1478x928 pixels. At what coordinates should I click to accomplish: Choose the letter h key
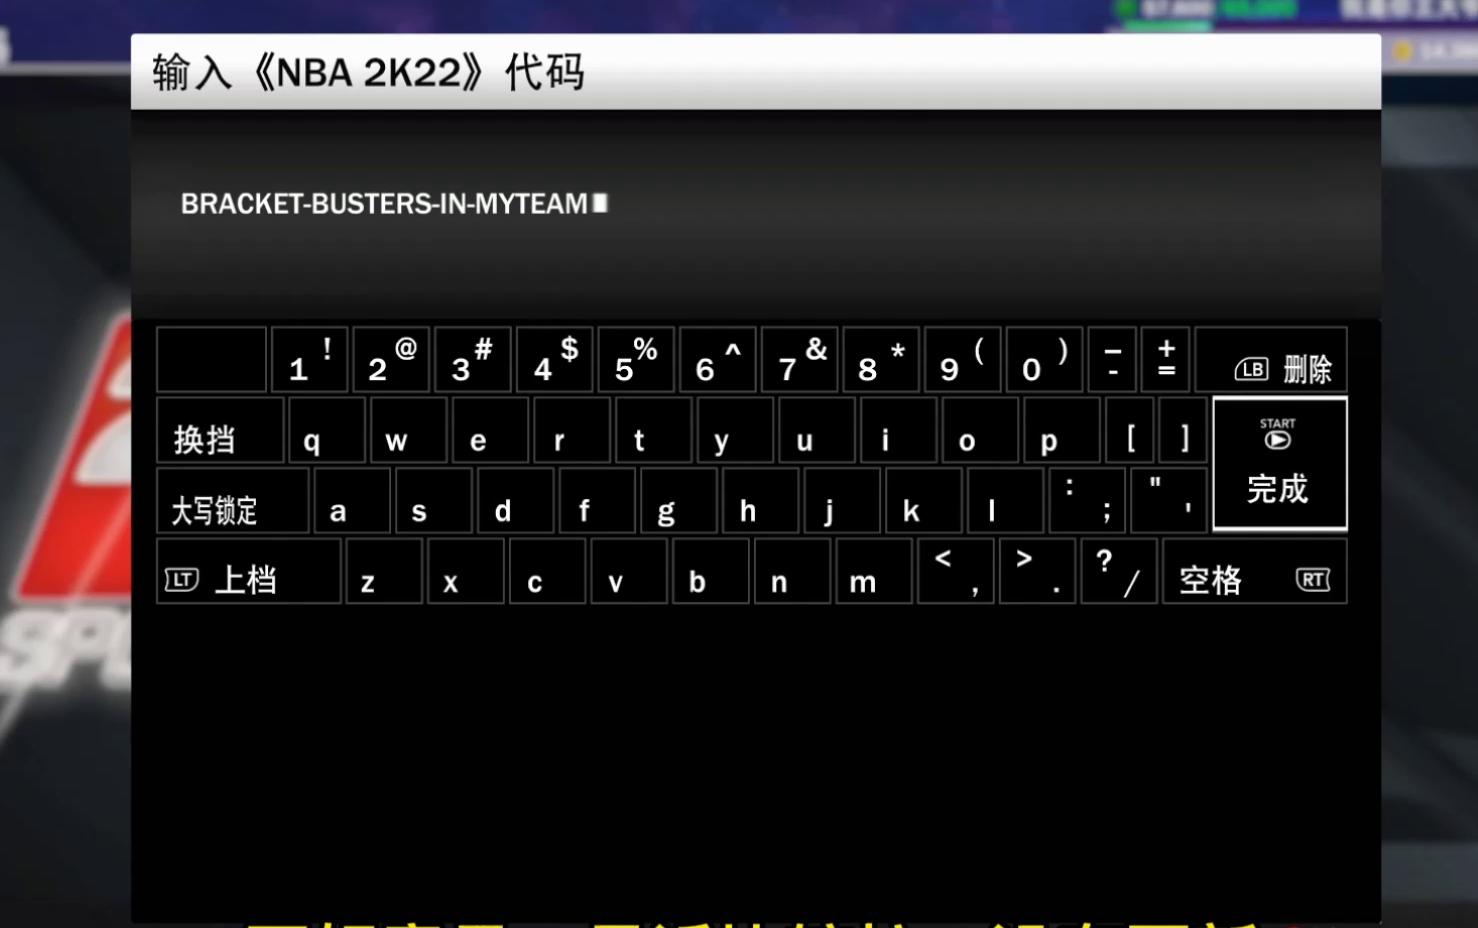pos(761,501)
